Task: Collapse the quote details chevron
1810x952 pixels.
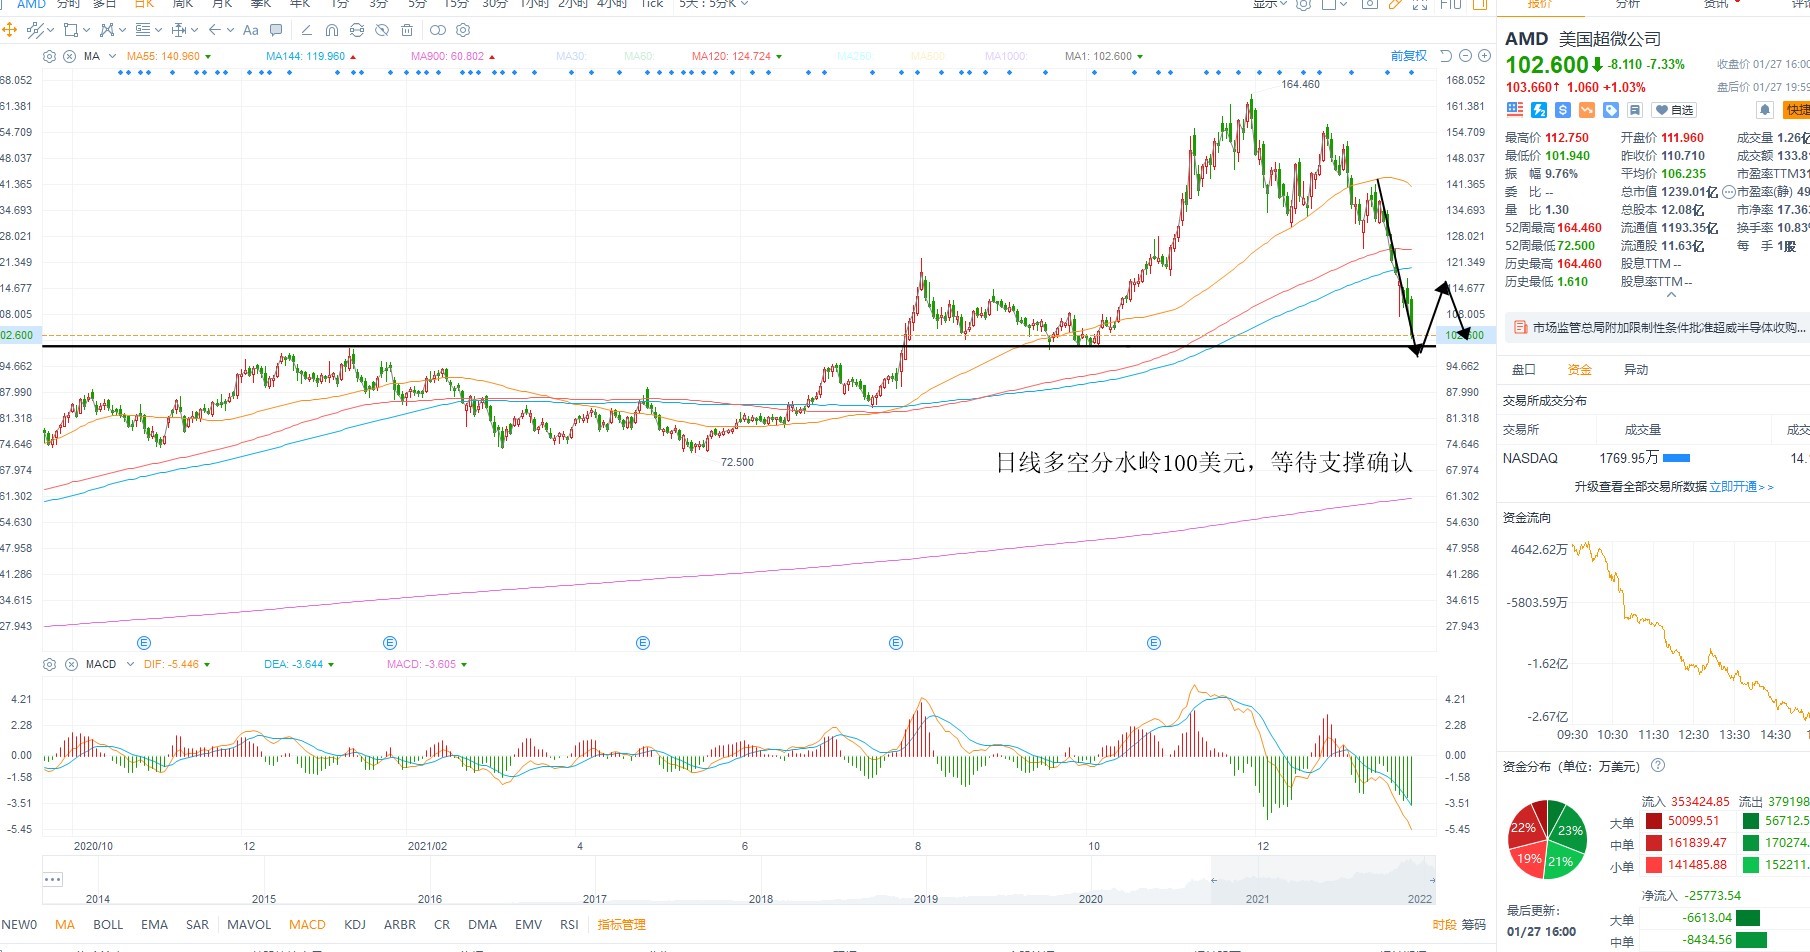Action: 1669,296
